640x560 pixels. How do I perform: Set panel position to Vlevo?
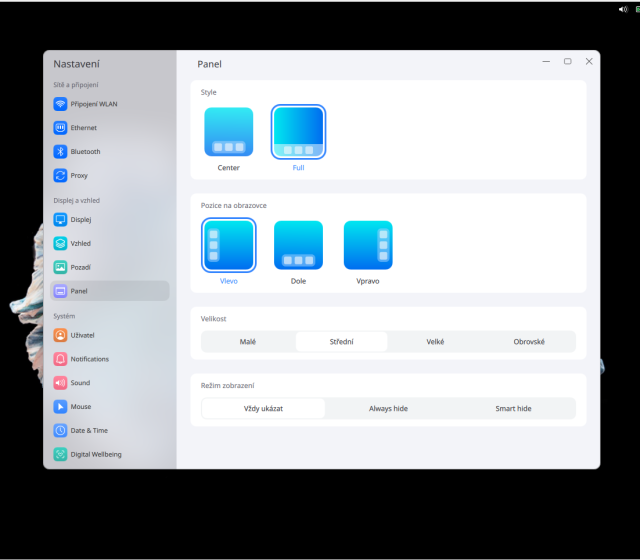coord(228,245)
